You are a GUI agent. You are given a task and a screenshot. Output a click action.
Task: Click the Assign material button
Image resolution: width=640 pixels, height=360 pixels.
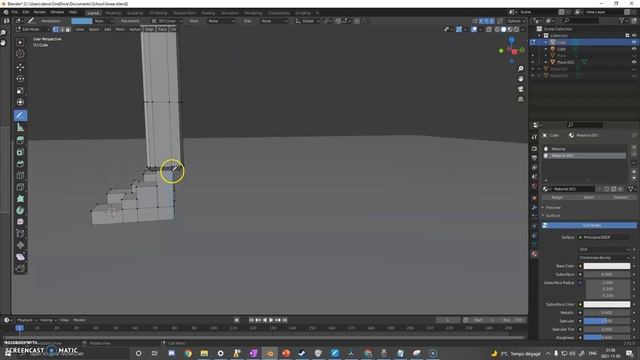point(557,197)
